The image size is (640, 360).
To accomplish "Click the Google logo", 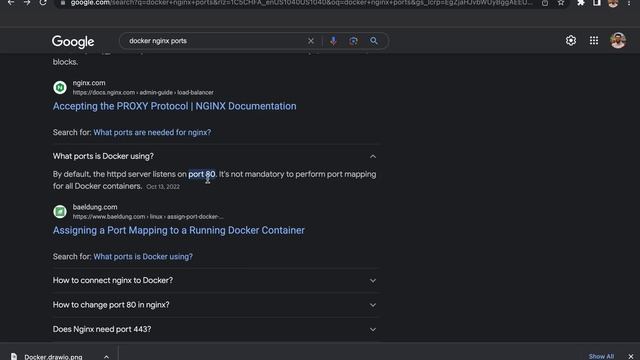I will click(73, 41).
